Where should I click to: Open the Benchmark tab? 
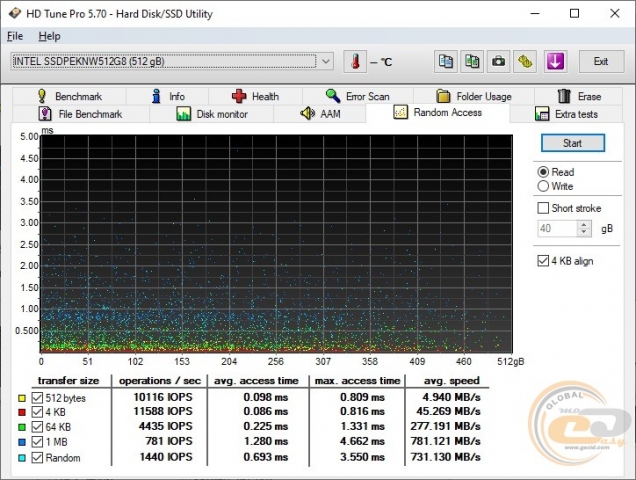coord(69,97)
